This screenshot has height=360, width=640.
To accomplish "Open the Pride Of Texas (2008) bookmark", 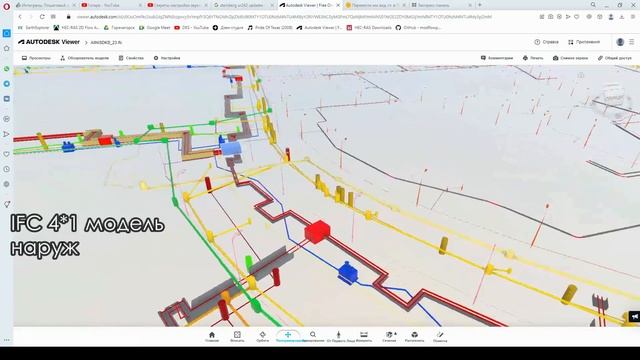I will click(270, 28).
